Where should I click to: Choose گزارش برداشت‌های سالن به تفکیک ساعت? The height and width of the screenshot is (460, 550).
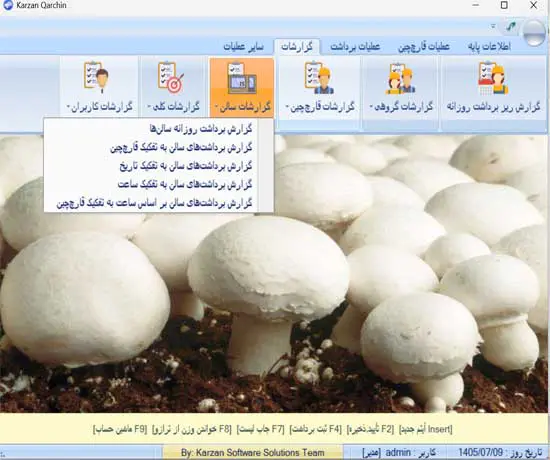(x=185, y=184)
